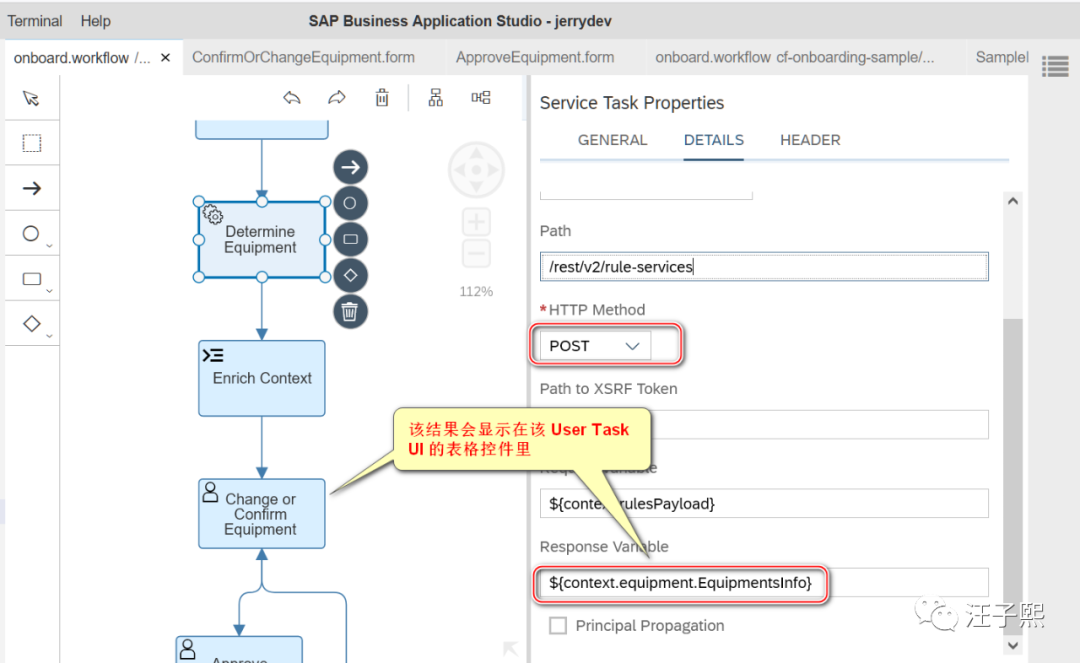This screenshot has width=1080, height=663.
Task: Open the ConfirmOrChangeEquipment.form tab
Action: point(303,57)
